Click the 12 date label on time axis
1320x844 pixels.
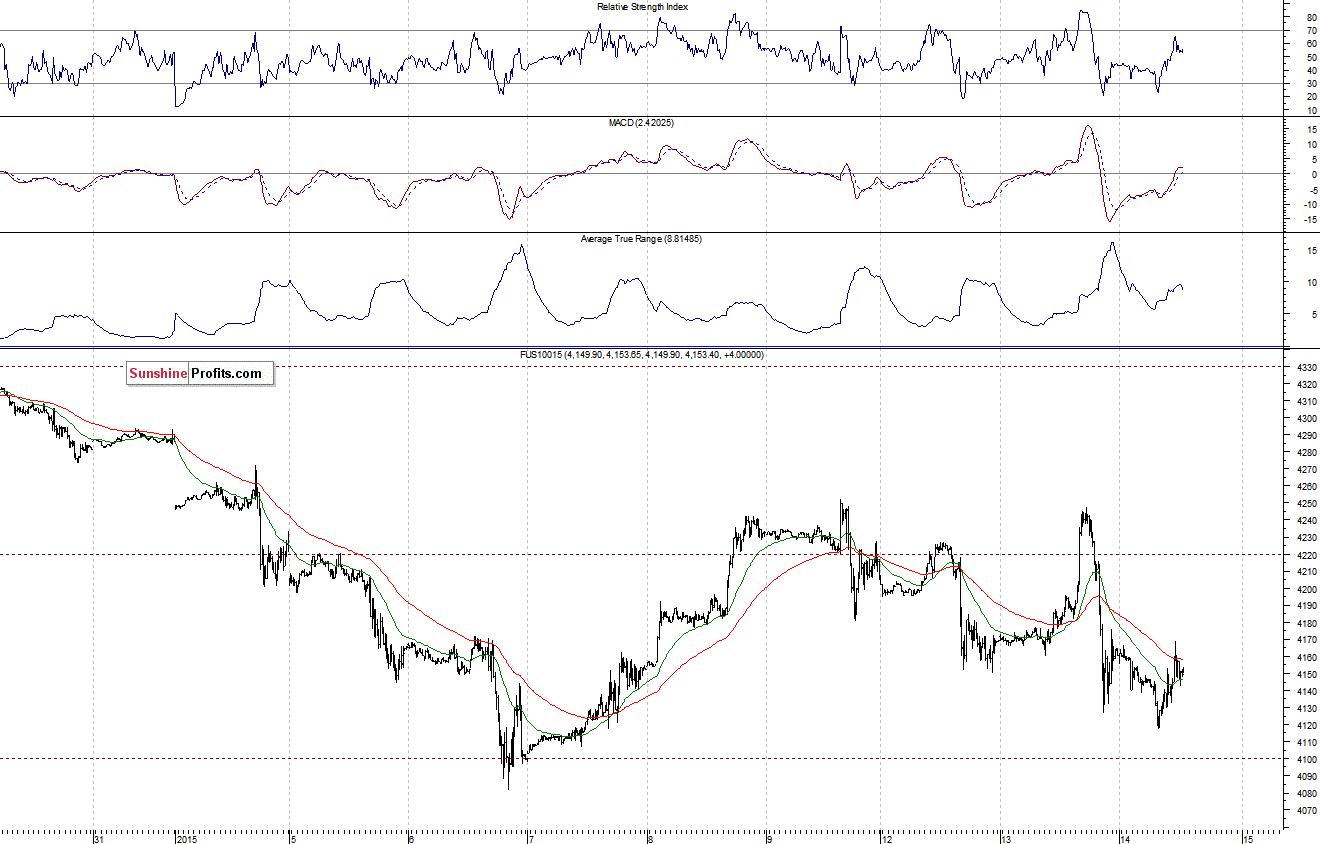tap(886, 839)
